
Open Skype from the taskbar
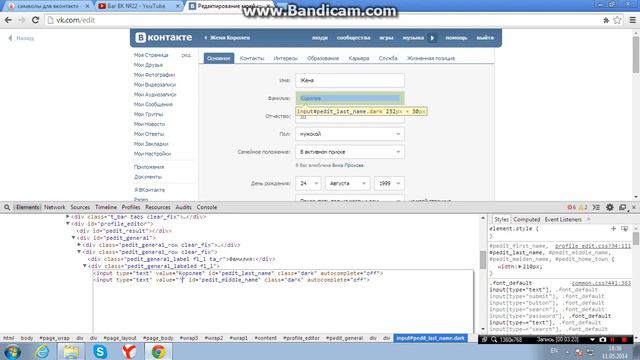[x=100, y=352]
